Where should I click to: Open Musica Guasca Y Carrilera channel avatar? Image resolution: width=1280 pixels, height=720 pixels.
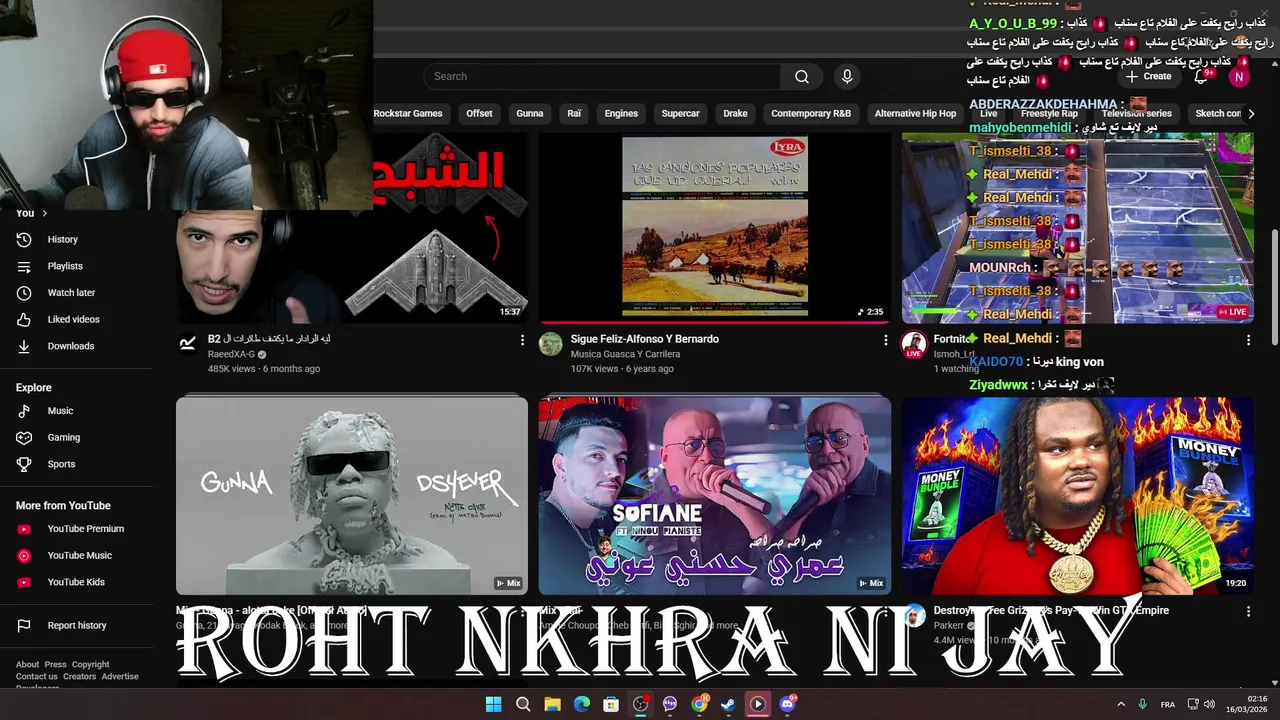550,344
